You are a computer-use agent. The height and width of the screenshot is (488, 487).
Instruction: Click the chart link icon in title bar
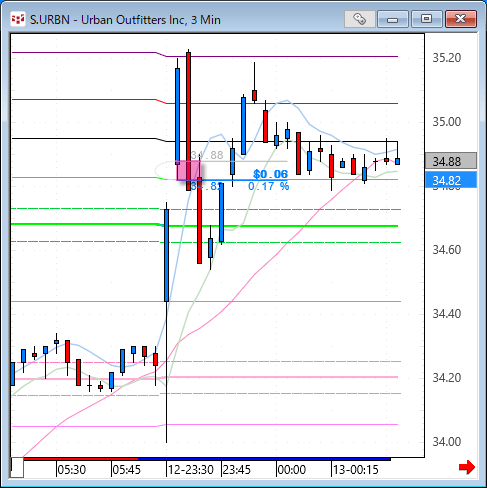pos(360,19)
